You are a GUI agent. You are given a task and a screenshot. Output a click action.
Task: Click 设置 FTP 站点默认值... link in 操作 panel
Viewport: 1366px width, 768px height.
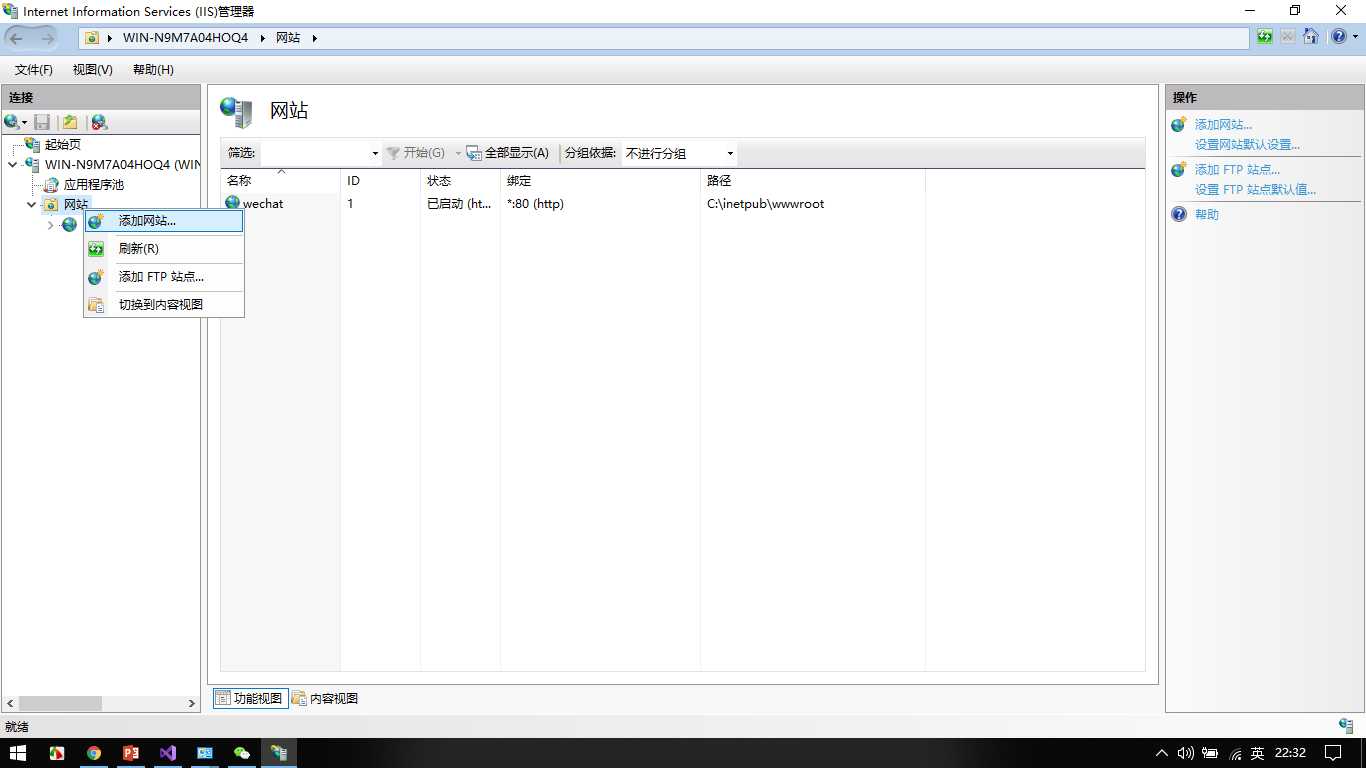pos(1255,190)
